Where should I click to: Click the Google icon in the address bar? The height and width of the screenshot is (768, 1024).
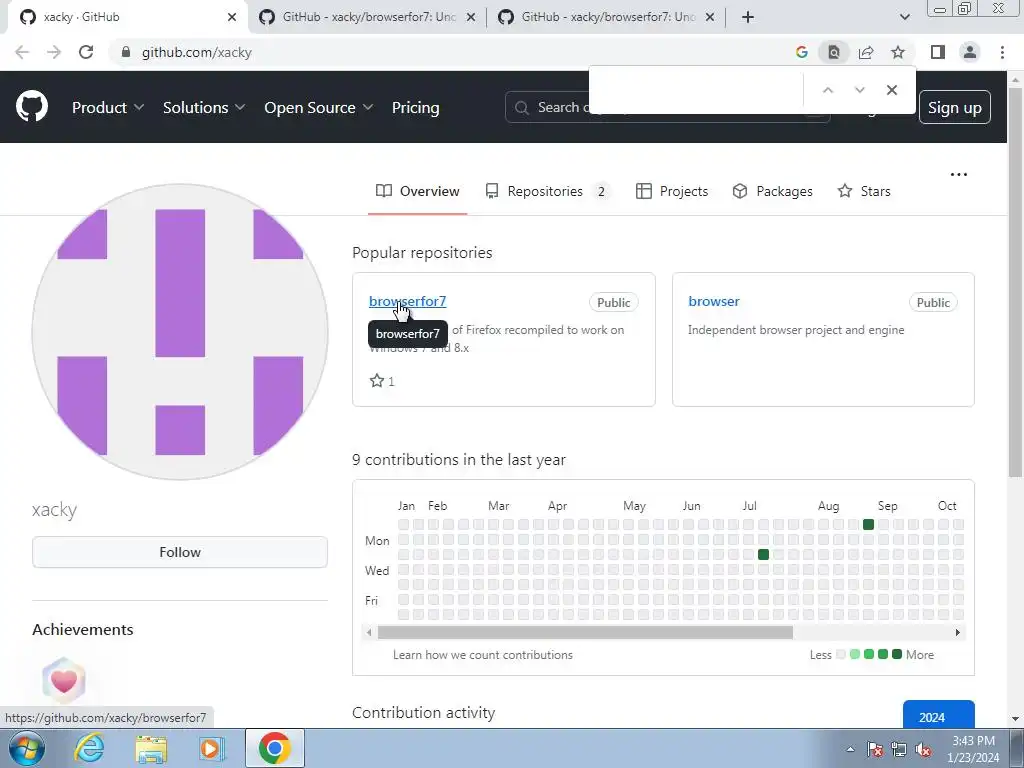802,52
